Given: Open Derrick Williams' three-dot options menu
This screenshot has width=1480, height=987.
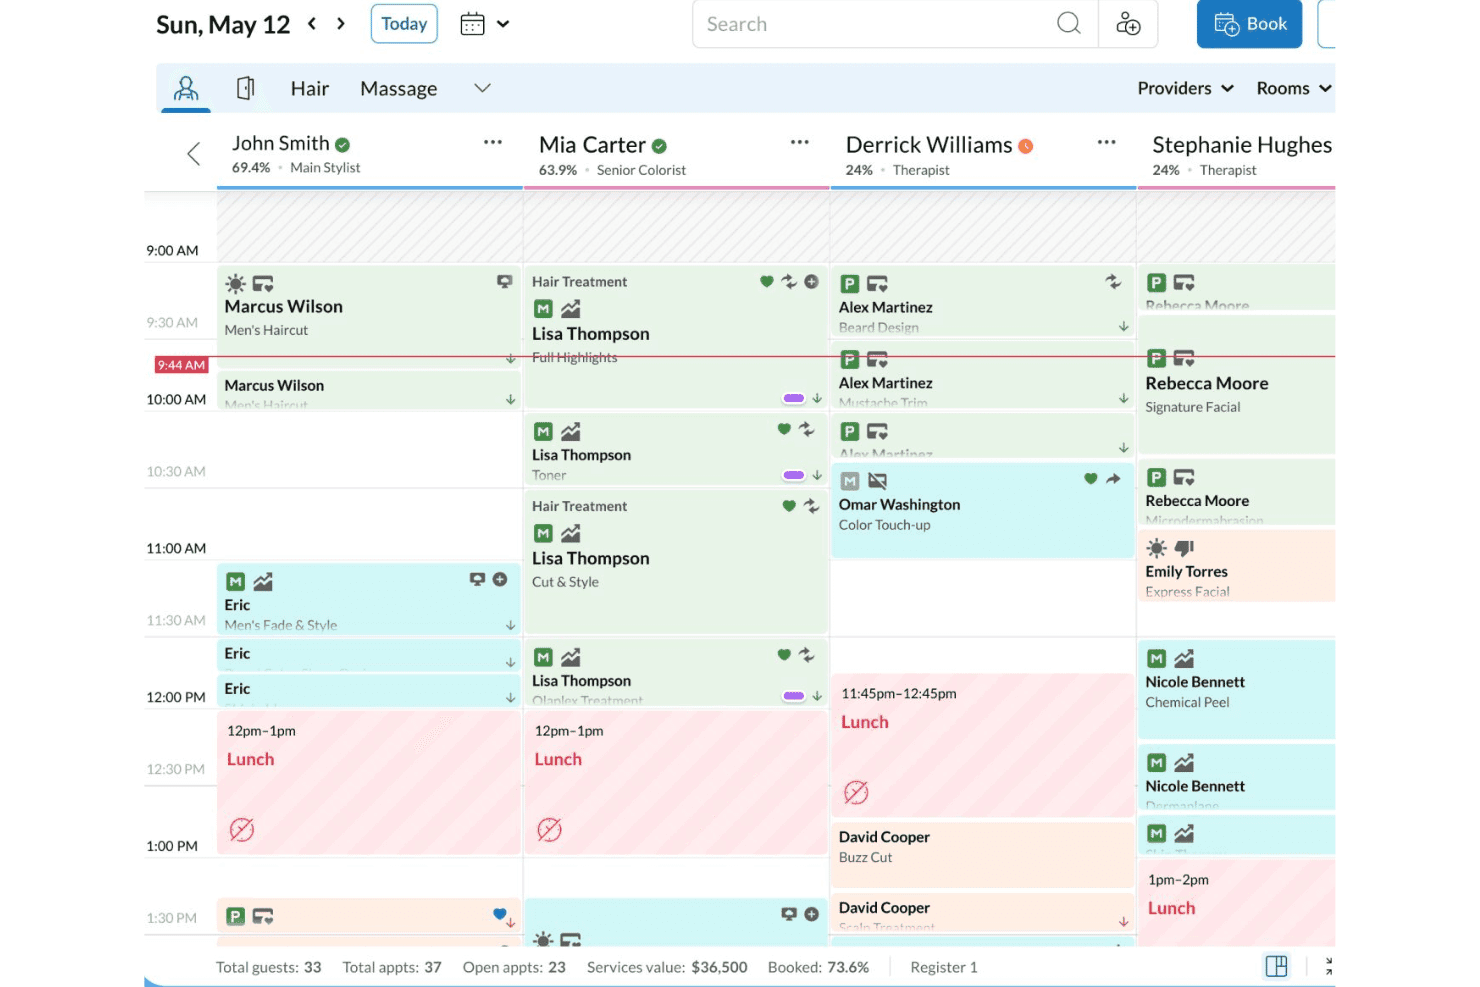Looking at the screenshot, I should [x=1107, y=143].
